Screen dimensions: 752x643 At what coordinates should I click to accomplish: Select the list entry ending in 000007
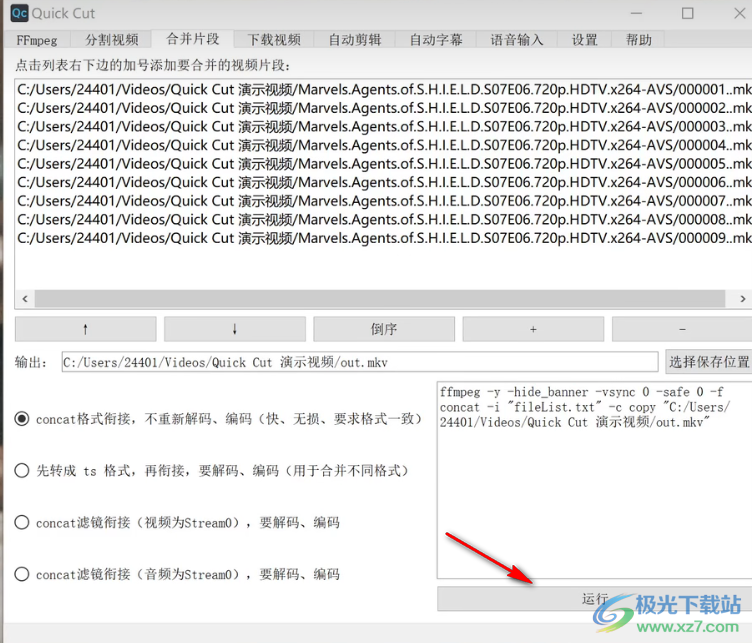coord(384,201)
